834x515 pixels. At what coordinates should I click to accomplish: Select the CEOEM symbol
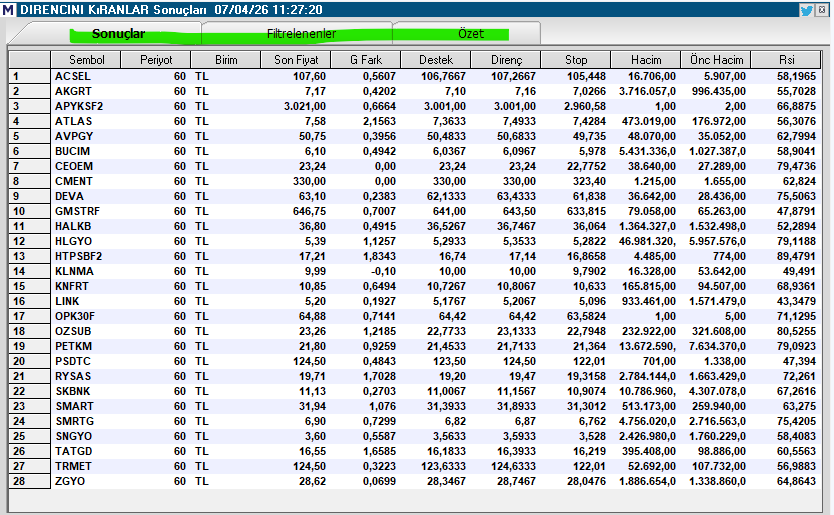coord(74,167)
